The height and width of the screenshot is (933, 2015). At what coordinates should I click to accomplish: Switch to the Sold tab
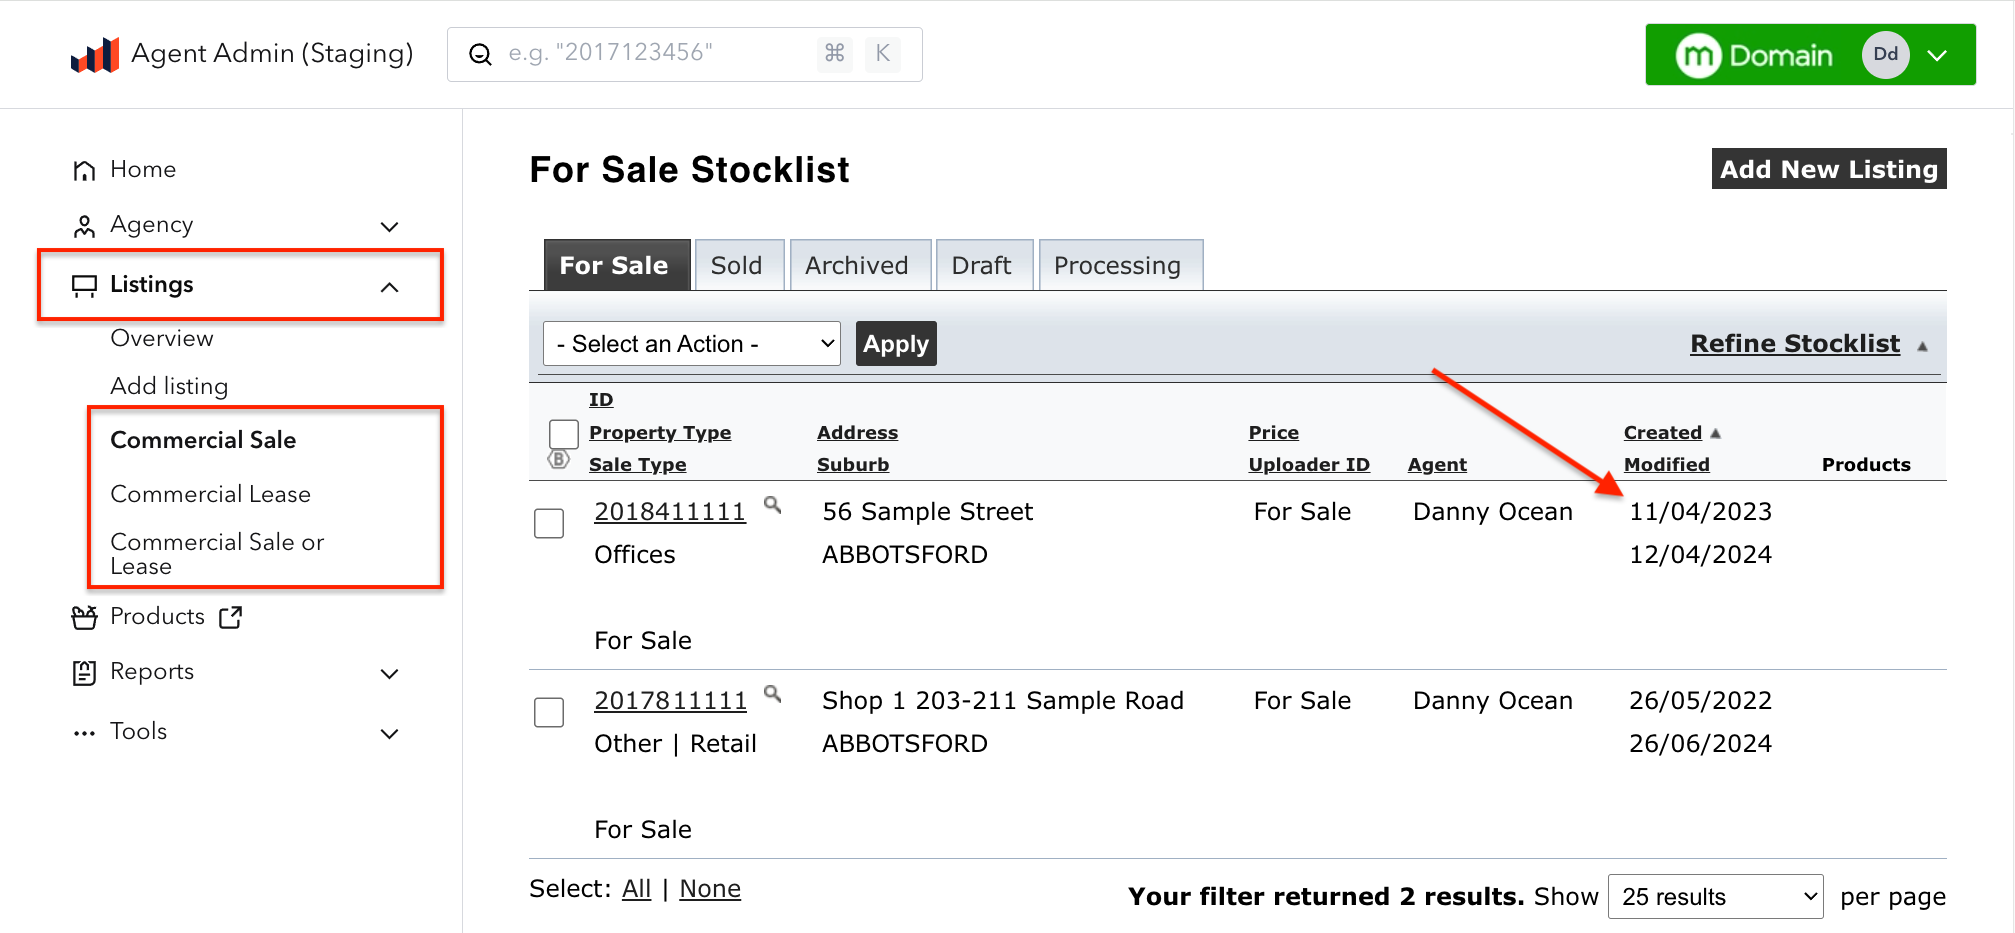click(737, 266)
